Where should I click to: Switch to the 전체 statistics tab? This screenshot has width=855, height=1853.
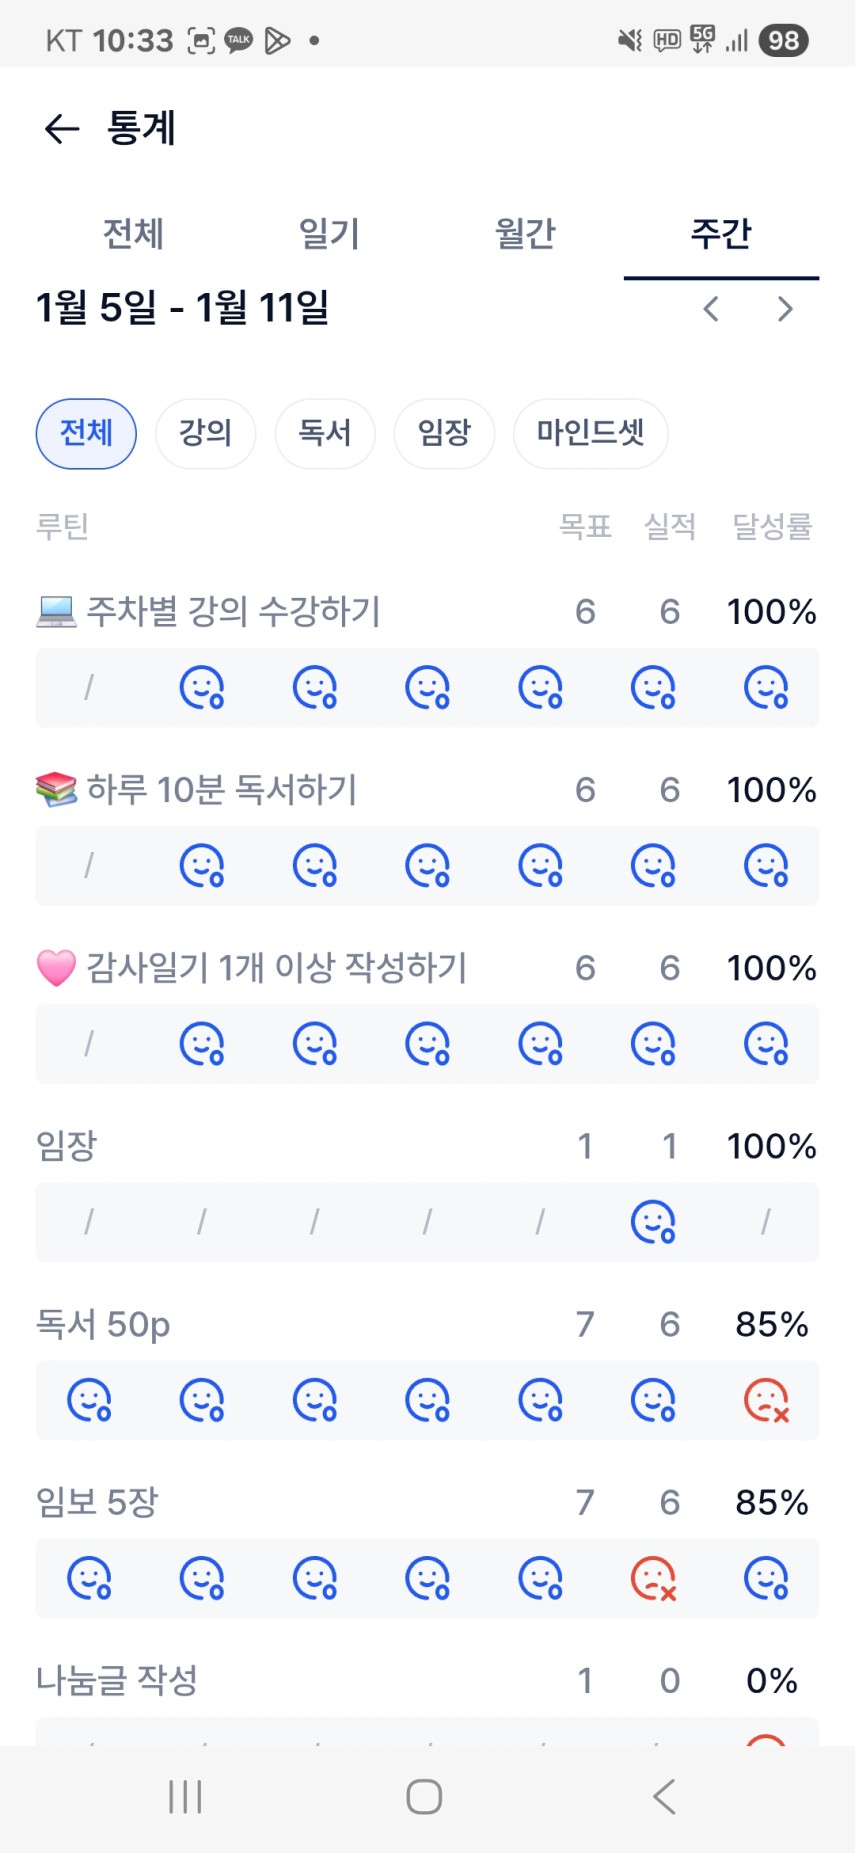[133, 234]
